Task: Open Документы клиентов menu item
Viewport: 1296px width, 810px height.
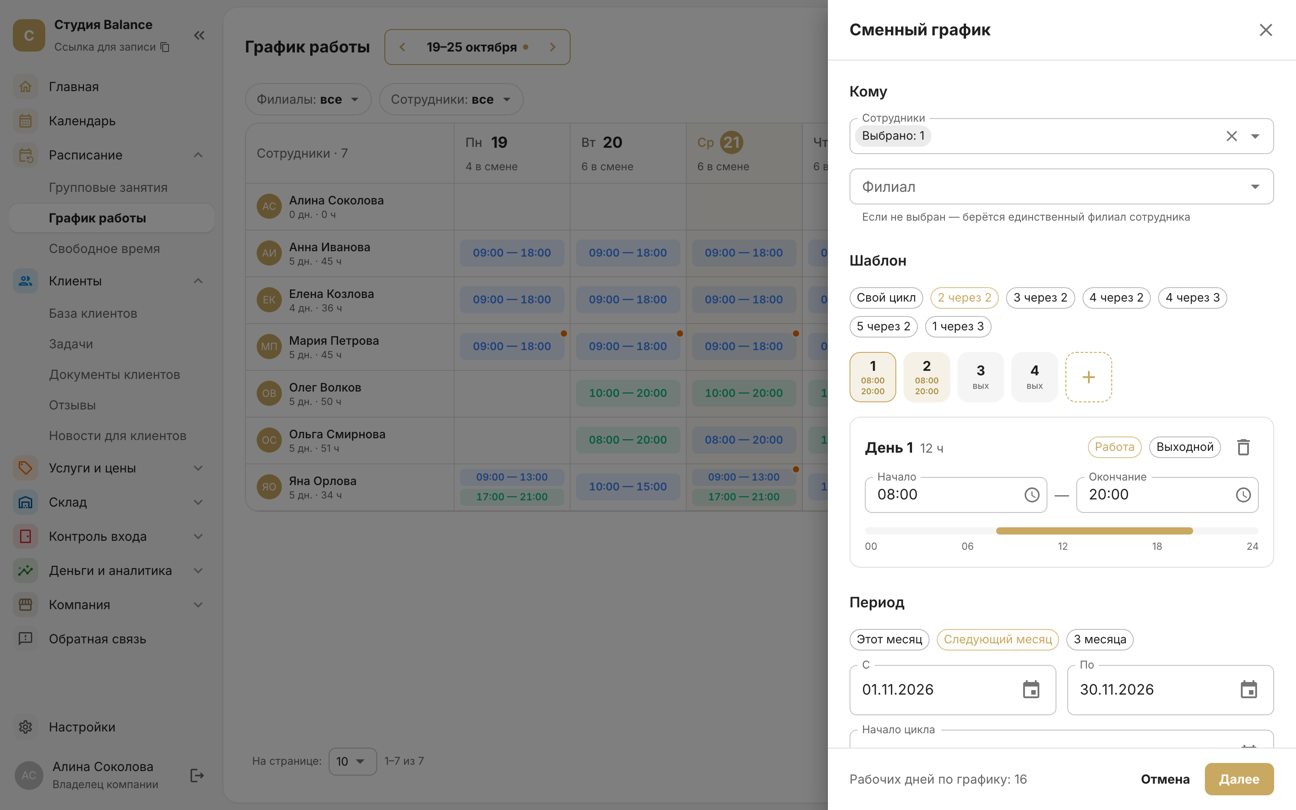Action: tap(114, 375)
